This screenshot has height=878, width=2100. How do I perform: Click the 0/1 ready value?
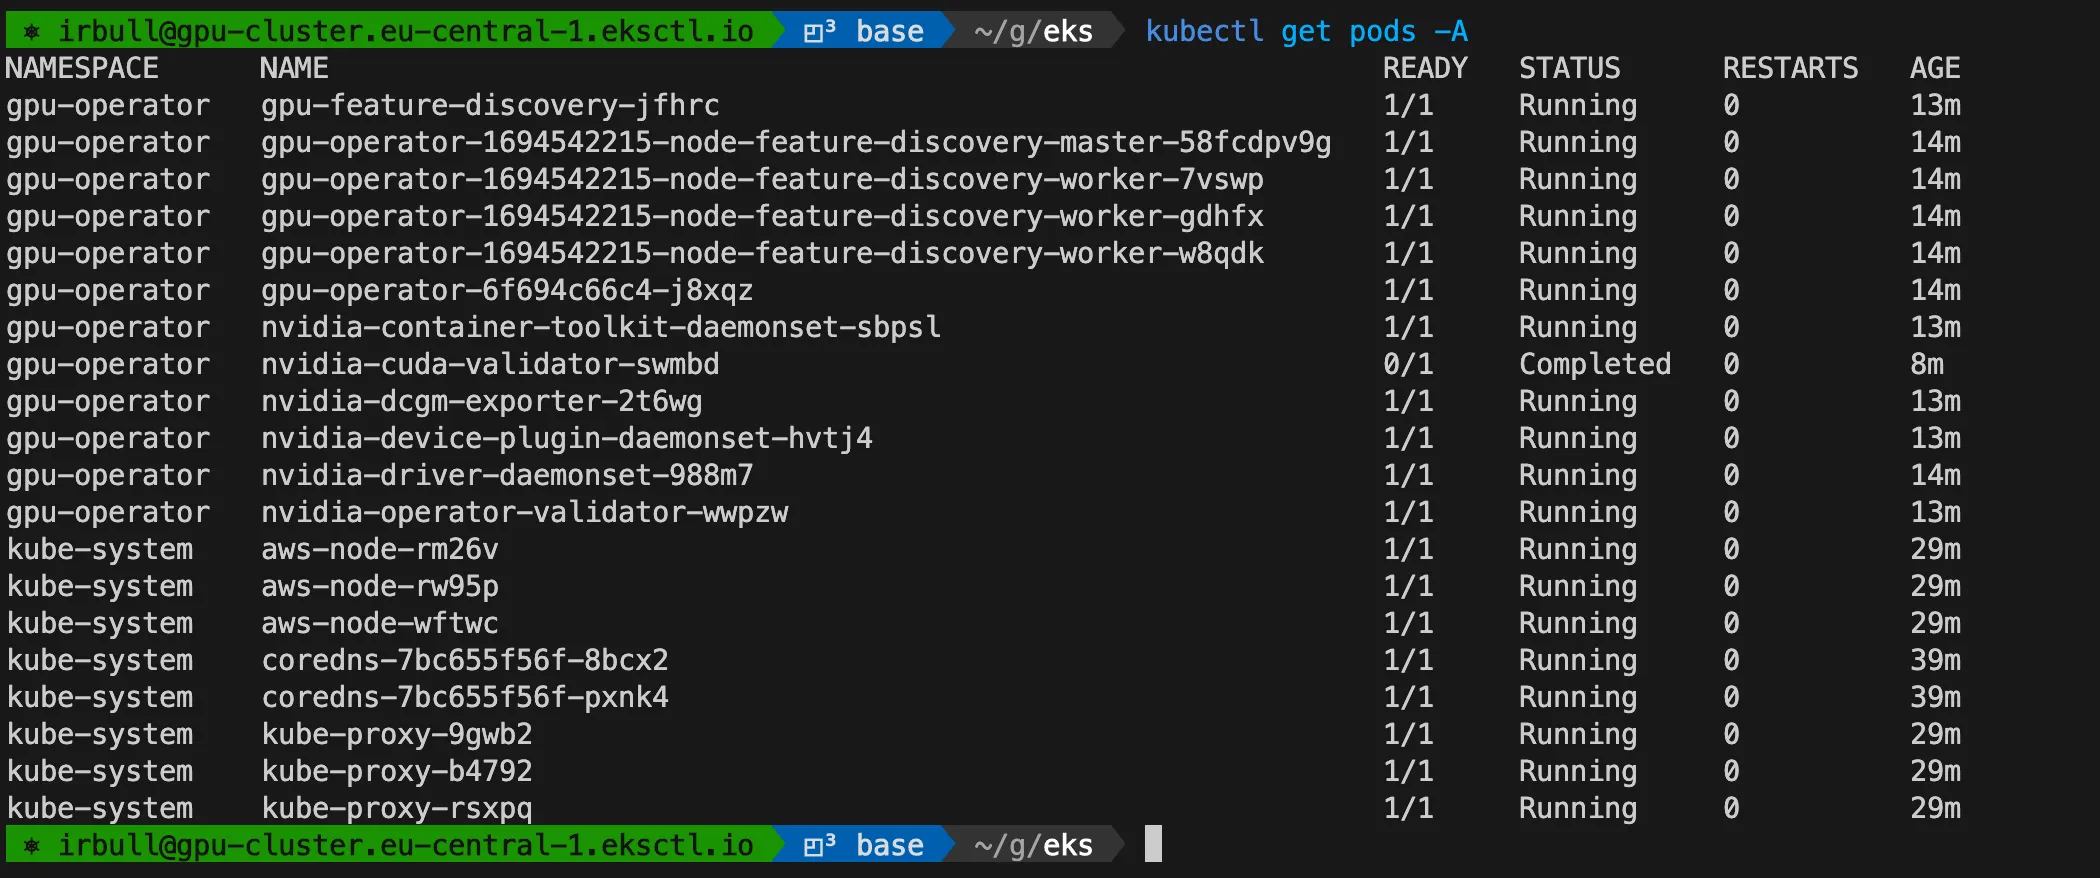click(x=1408, y=364)
